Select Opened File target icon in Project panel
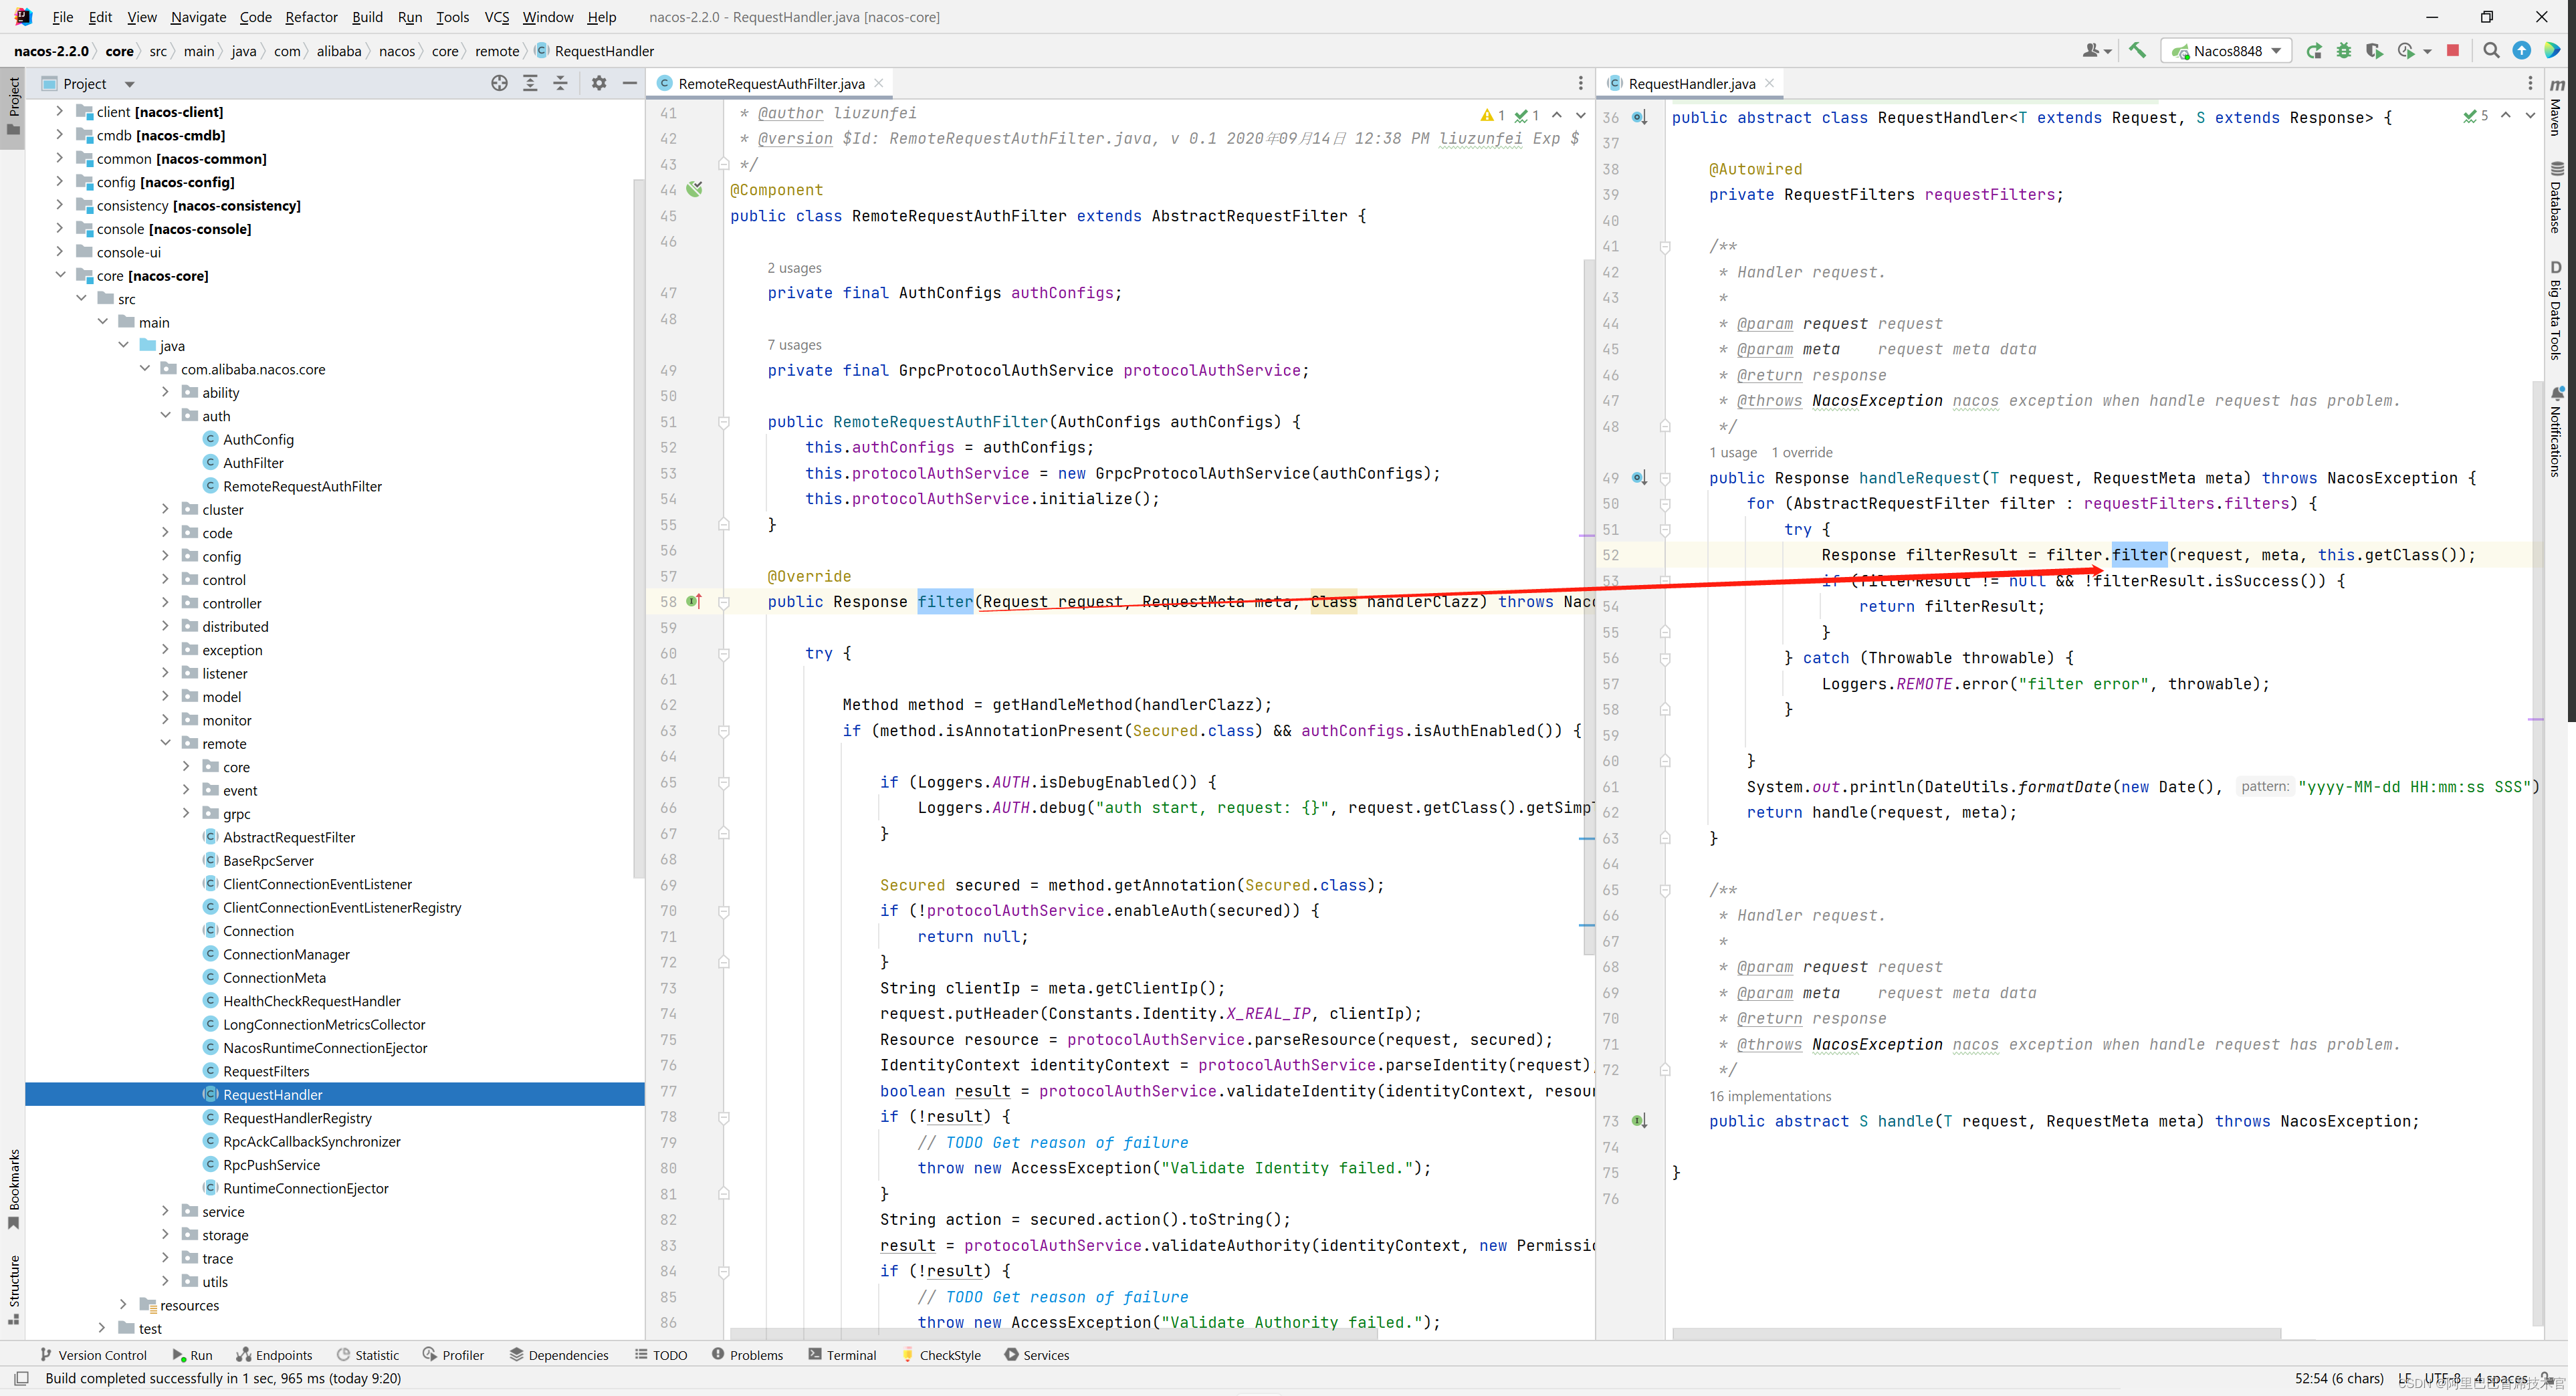 (x=499, y=83)
